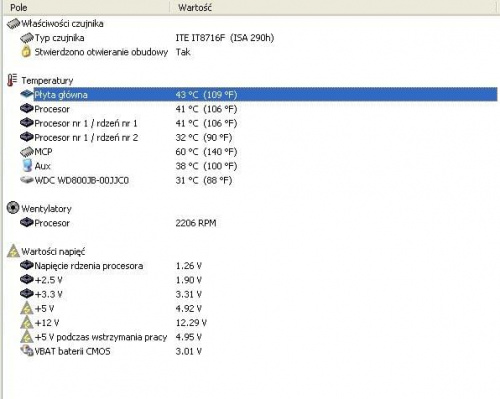
Task: Click the sensor chip icon beside Właściwości czujnika
Action: (x=13, y=23)
